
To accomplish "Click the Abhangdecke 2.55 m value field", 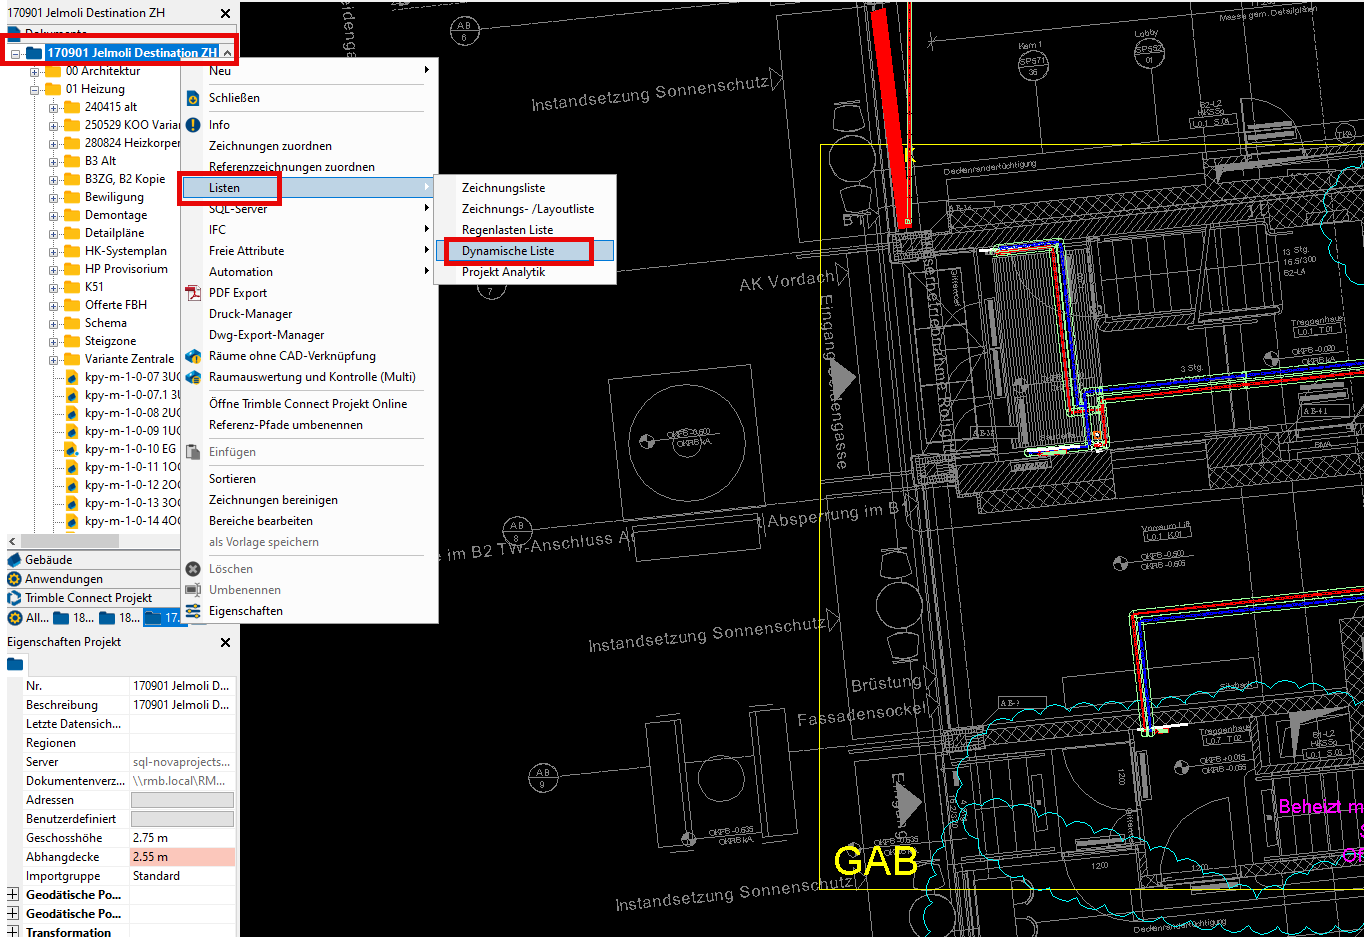I will pyautogui.click(x=182, y=857).
